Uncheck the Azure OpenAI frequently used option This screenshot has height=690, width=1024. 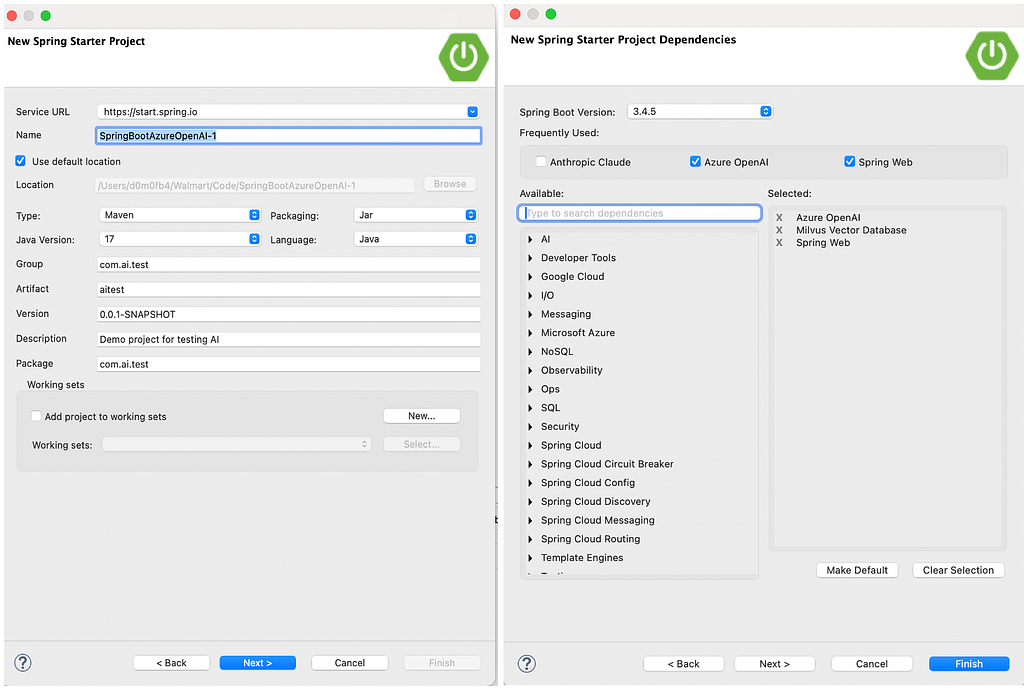click(x=696, y=161)
